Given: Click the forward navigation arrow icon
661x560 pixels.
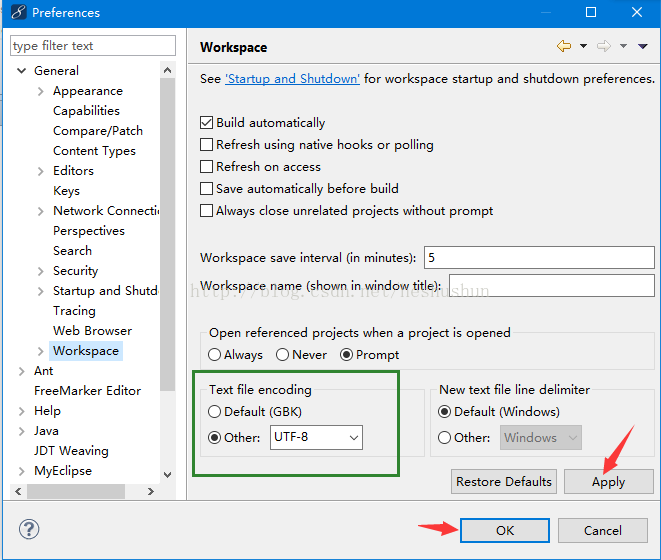Looking at the screenshot, I should tap(604, 46).
